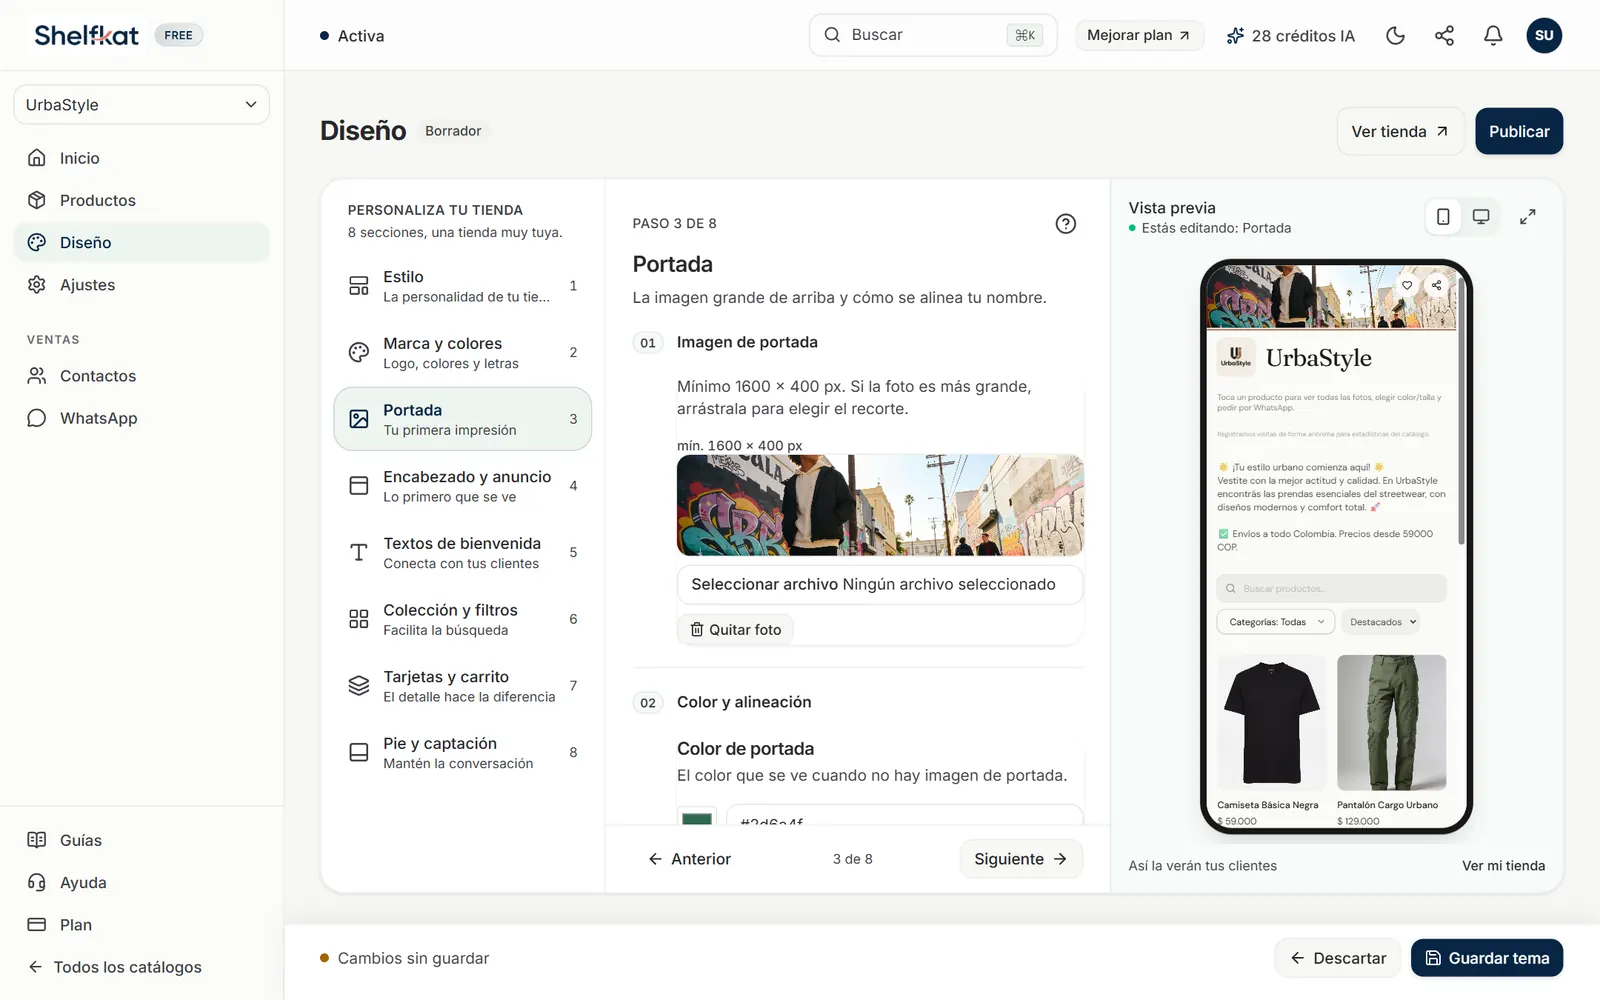Switch preview to mobile view
This screenshot has width=1600, height=1000.
pyautogui.click(x=1443, y=217)
